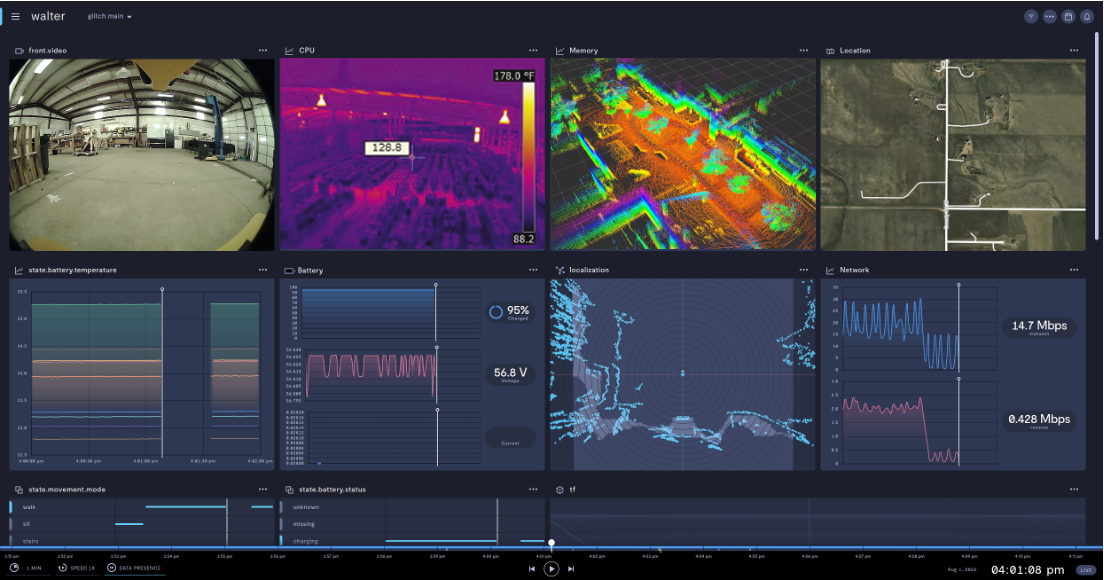Image resolution: width=1104 pixels, height=580 pixels.
Task: Toggle the LIVE mode button
Action: click(x=1085, y=569)
